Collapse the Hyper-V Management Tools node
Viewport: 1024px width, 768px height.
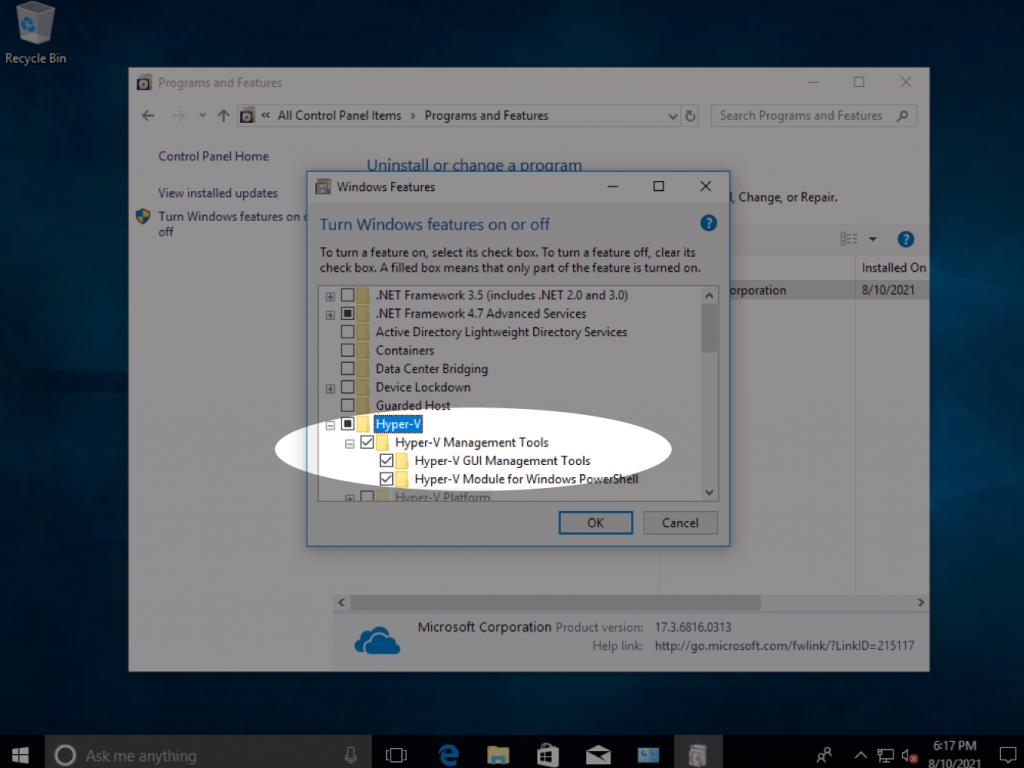(x=349, y=443)
